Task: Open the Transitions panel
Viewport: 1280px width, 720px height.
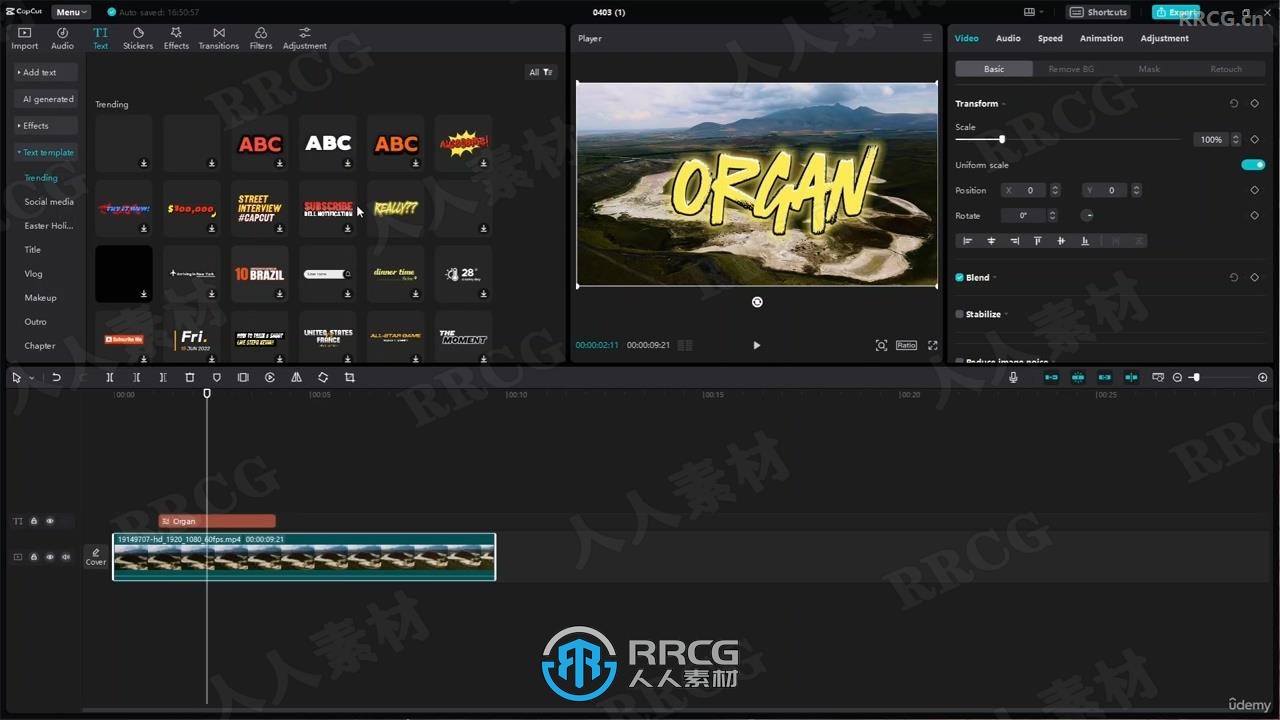Action: (219, 39)
